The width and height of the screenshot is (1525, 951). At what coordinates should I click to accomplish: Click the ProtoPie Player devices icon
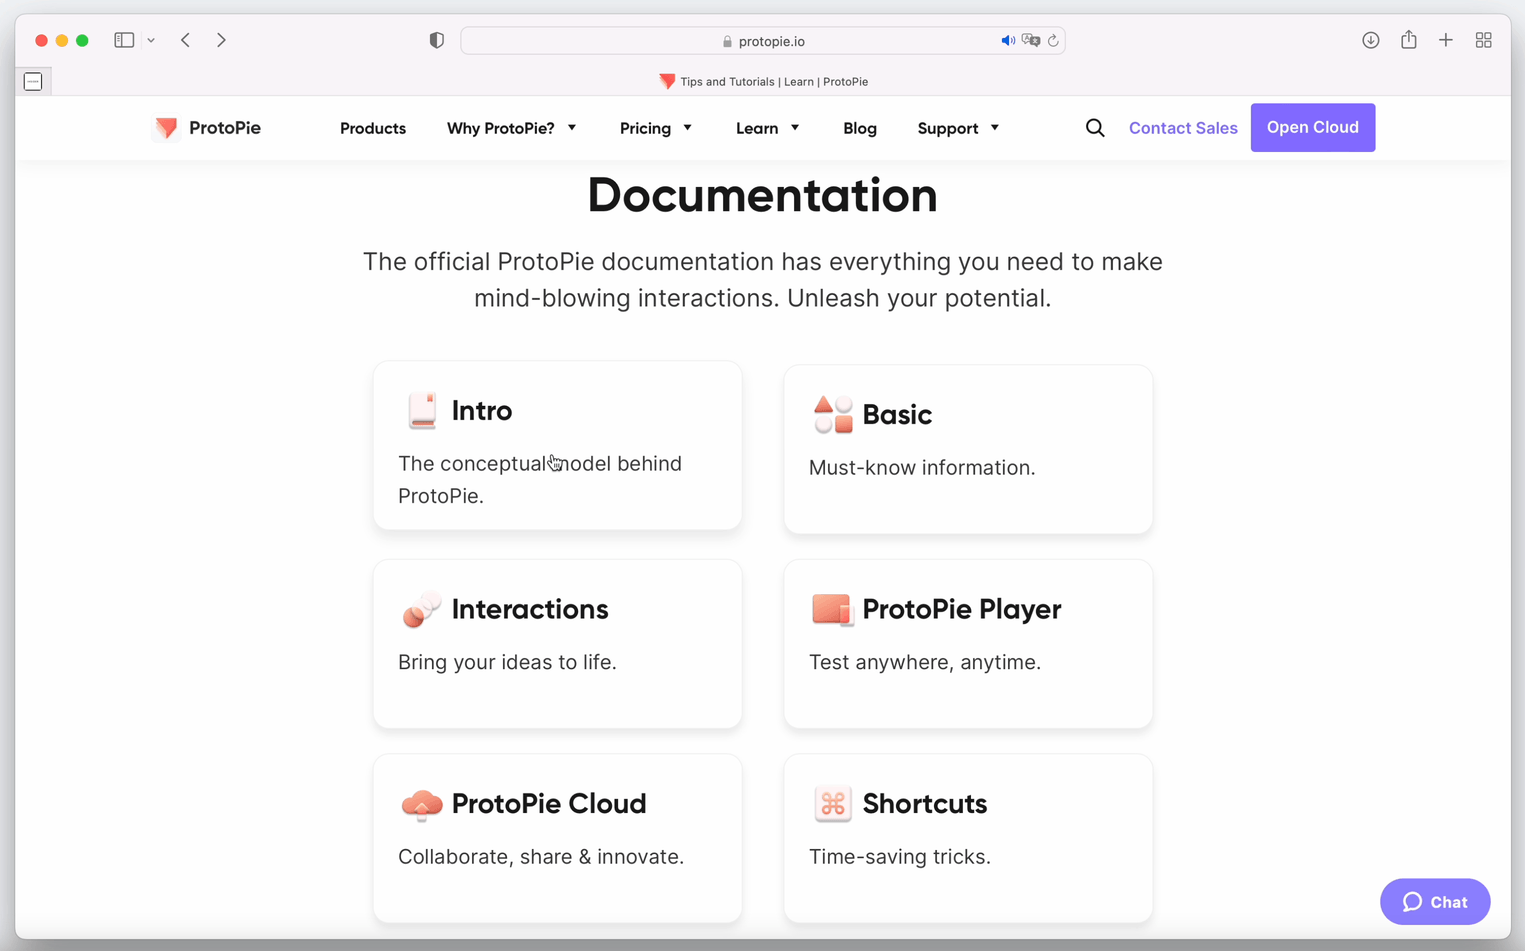(832, 609)
